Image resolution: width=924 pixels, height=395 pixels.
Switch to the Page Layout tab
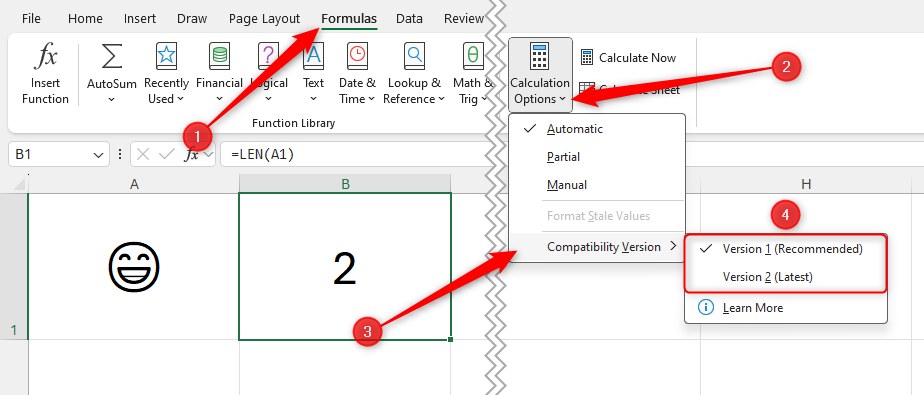coord(264,18)
